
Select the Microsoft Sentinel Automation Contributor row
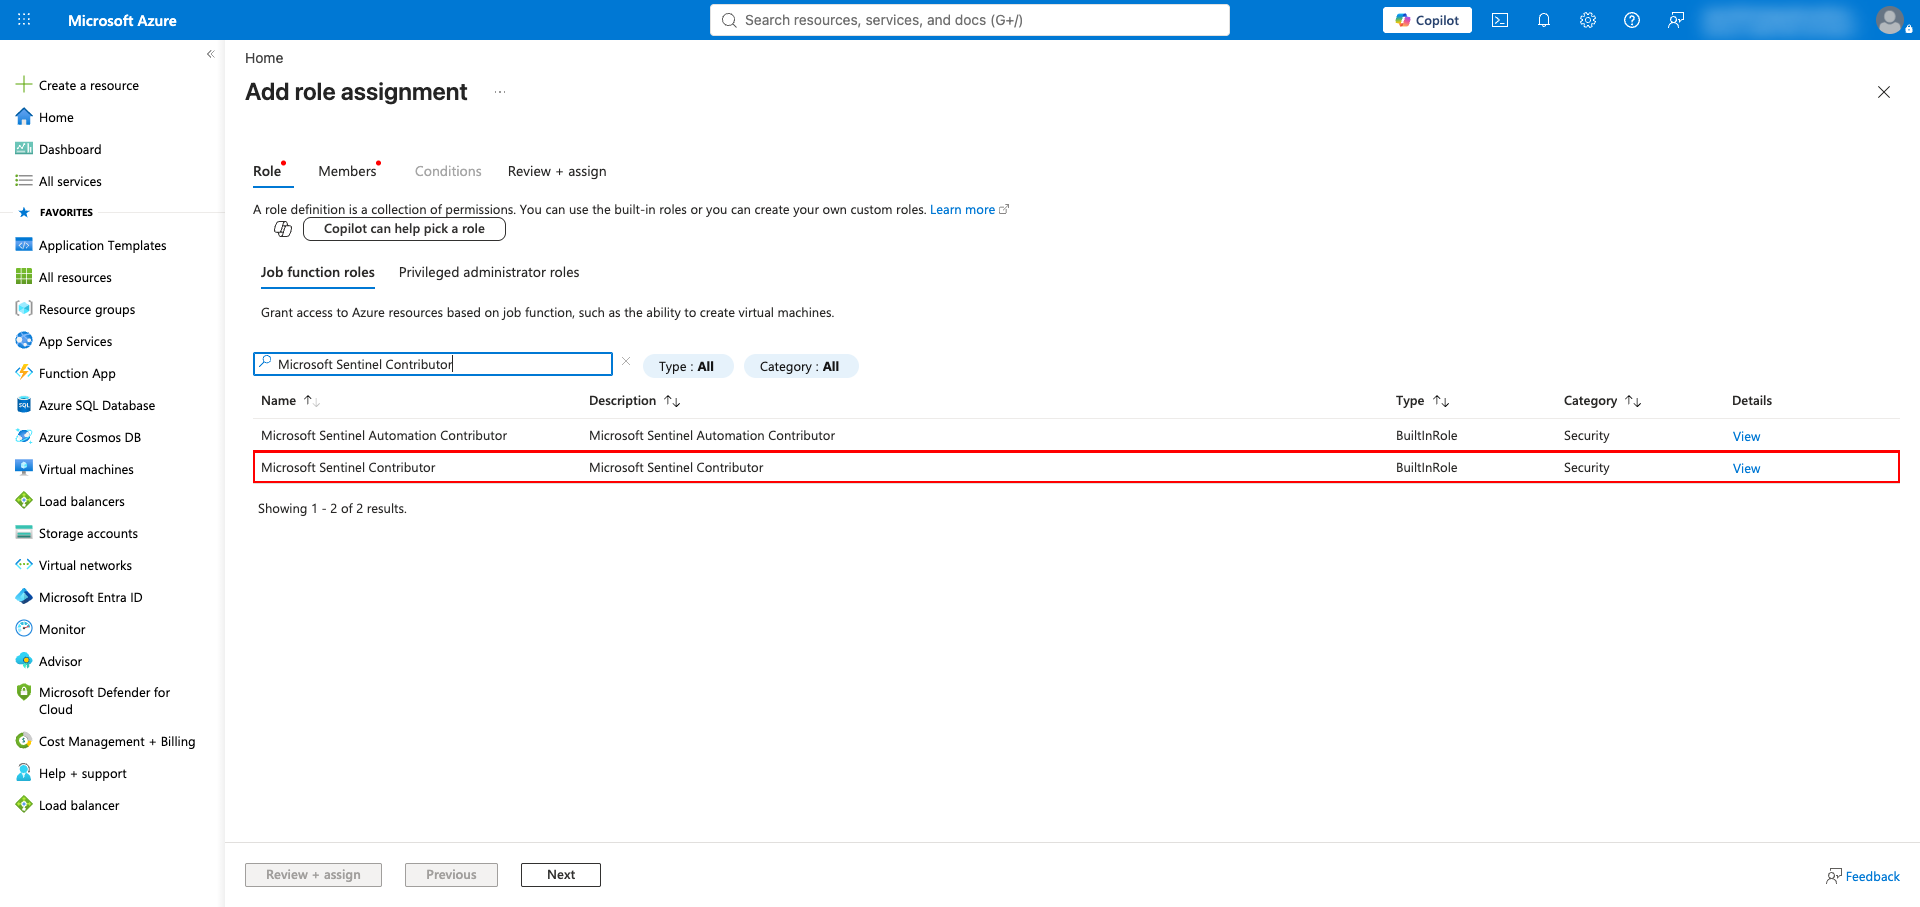(1076, 435)
